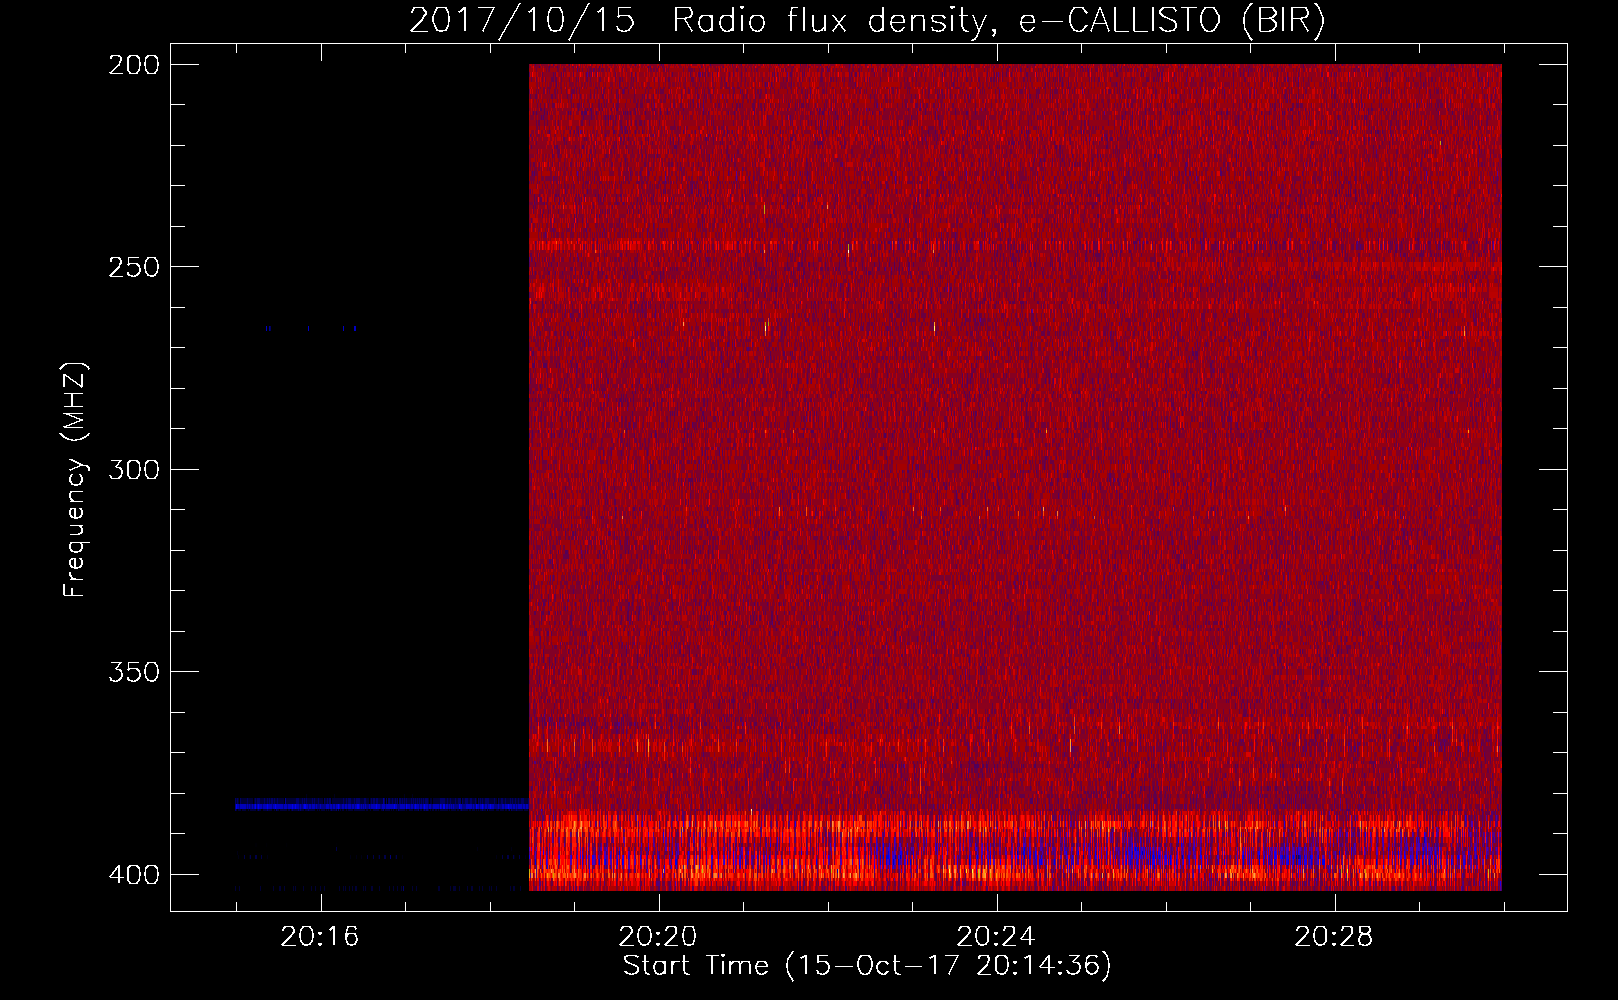Viewport: 1618px width, 1000px height.
Task: Click the 'Frequency (MHZ)' y-axis label
Action: click(74, 480)
